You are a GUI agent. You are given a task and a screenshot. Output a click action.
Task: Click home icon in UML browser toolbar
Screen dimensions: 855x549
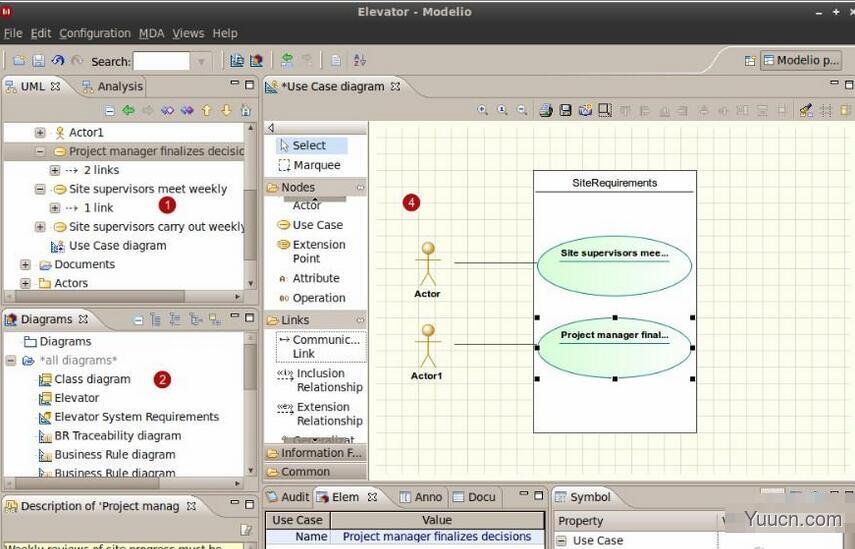tap(246, 111)
